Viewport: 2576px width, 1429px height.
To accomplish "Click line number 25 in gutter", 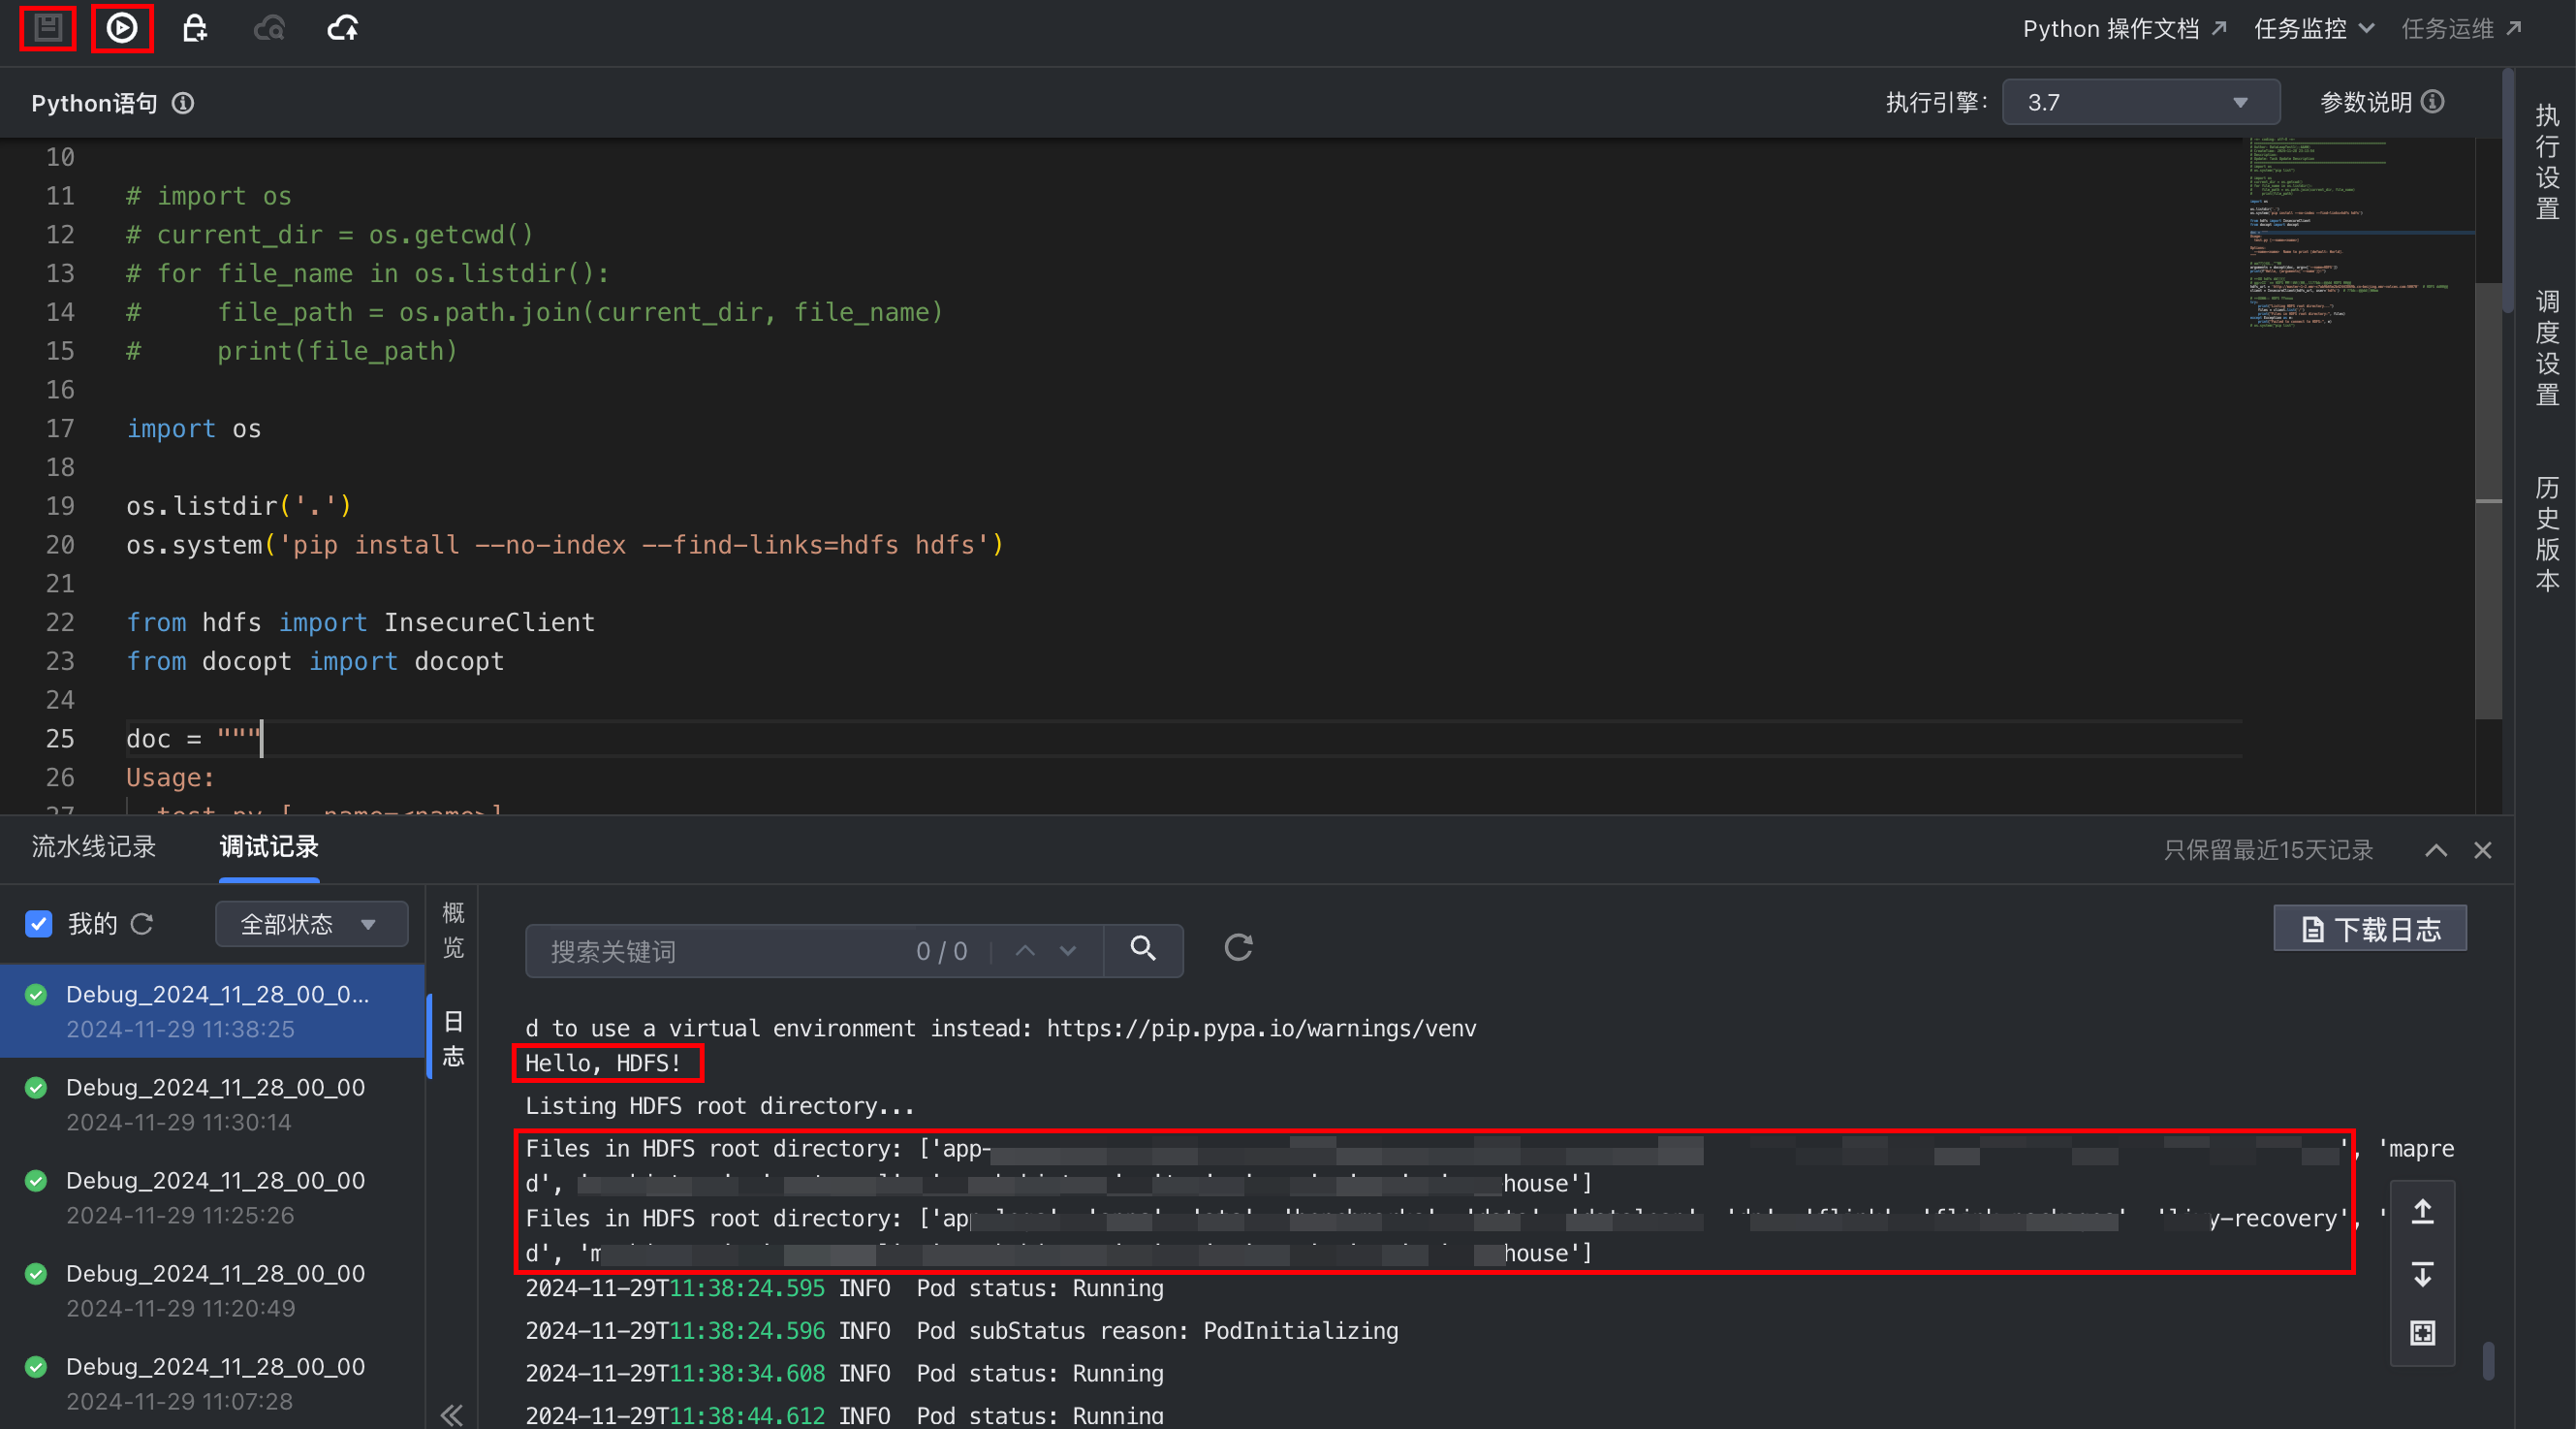I will (x=60, y=738).
